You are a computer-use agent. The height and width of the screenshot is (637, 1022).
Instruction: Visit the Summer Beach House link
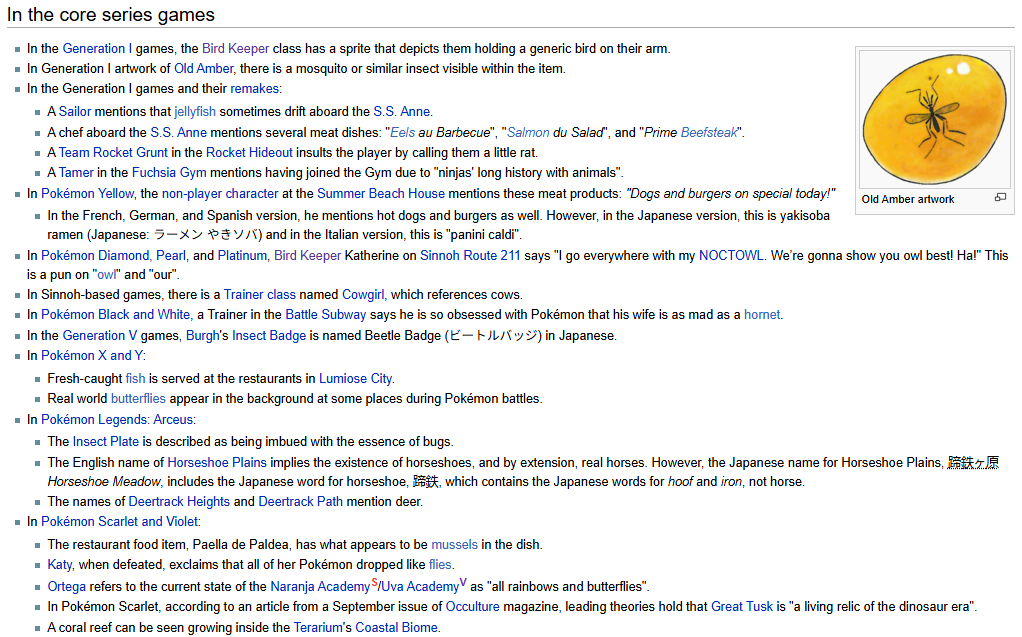coord(381,194)
